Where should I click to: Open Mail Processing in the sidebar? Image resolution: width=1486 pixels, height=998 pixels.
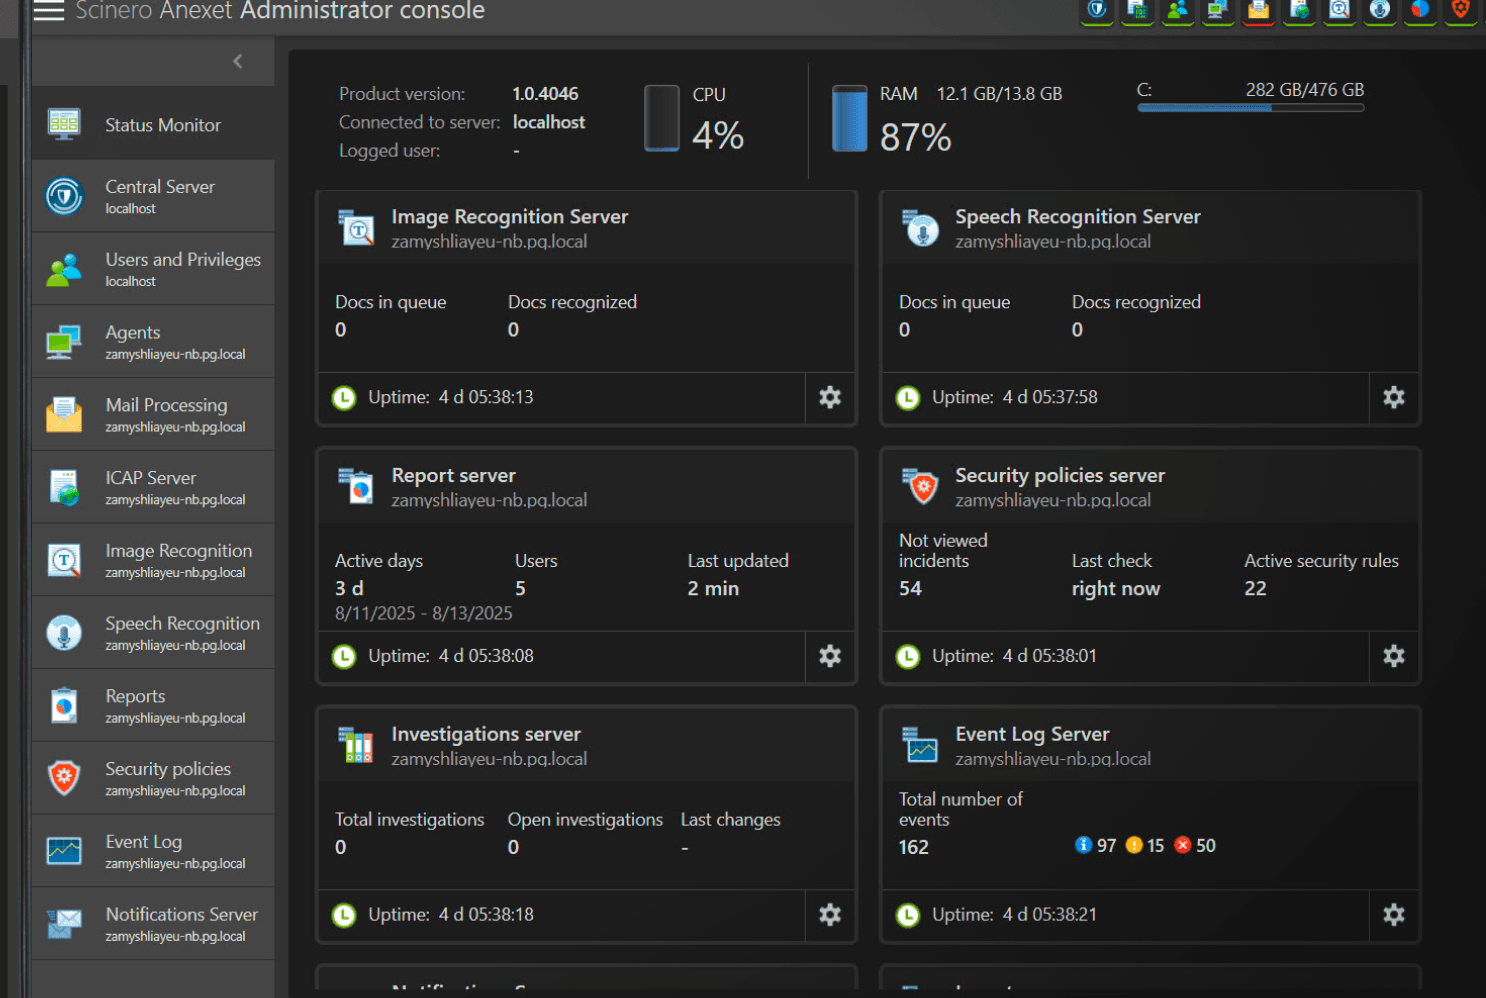[153, 415]
